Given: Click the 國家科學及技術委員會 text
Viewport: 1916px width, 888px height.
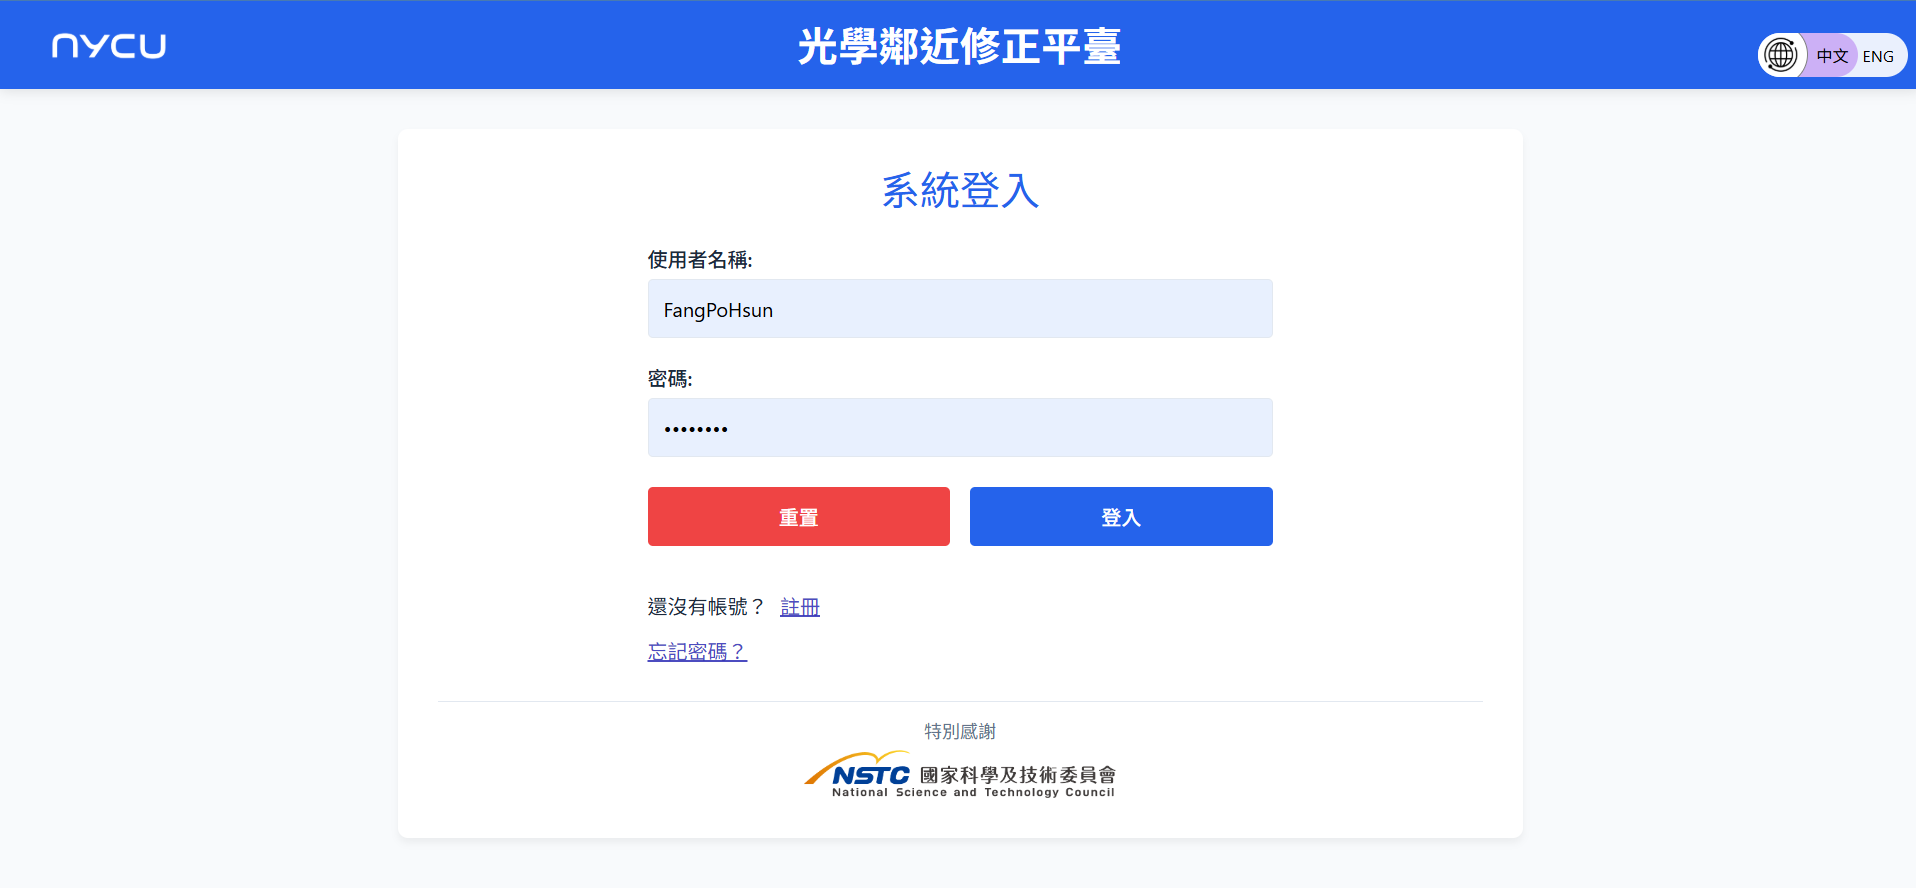Looking at the screenshot, I should pos(1017,774).
